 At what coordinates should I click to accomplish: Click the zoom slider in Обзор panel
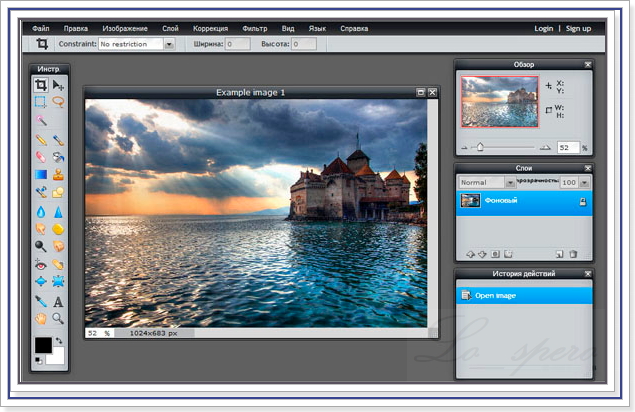[x=481, y=146]
